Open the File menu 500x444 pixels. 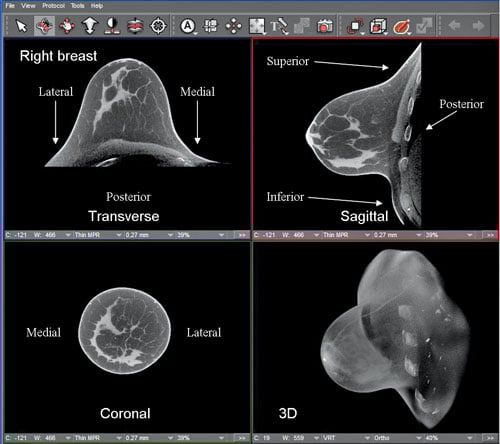10,6
